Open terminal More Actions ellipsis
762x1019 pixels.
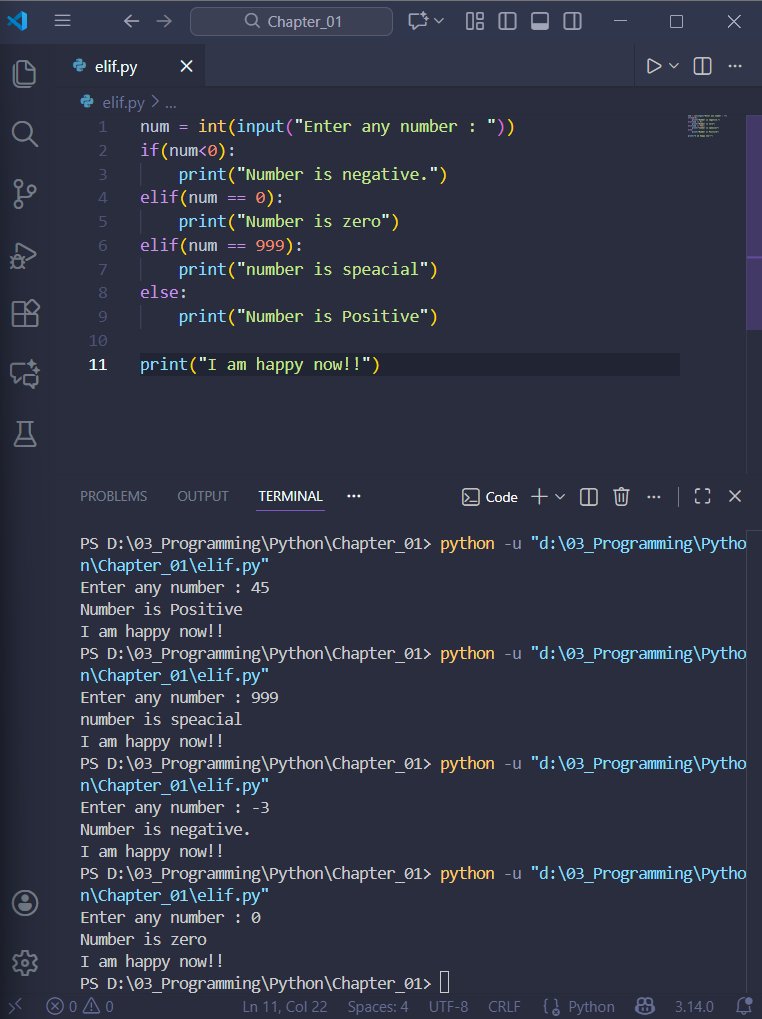(x=654, y=497)
